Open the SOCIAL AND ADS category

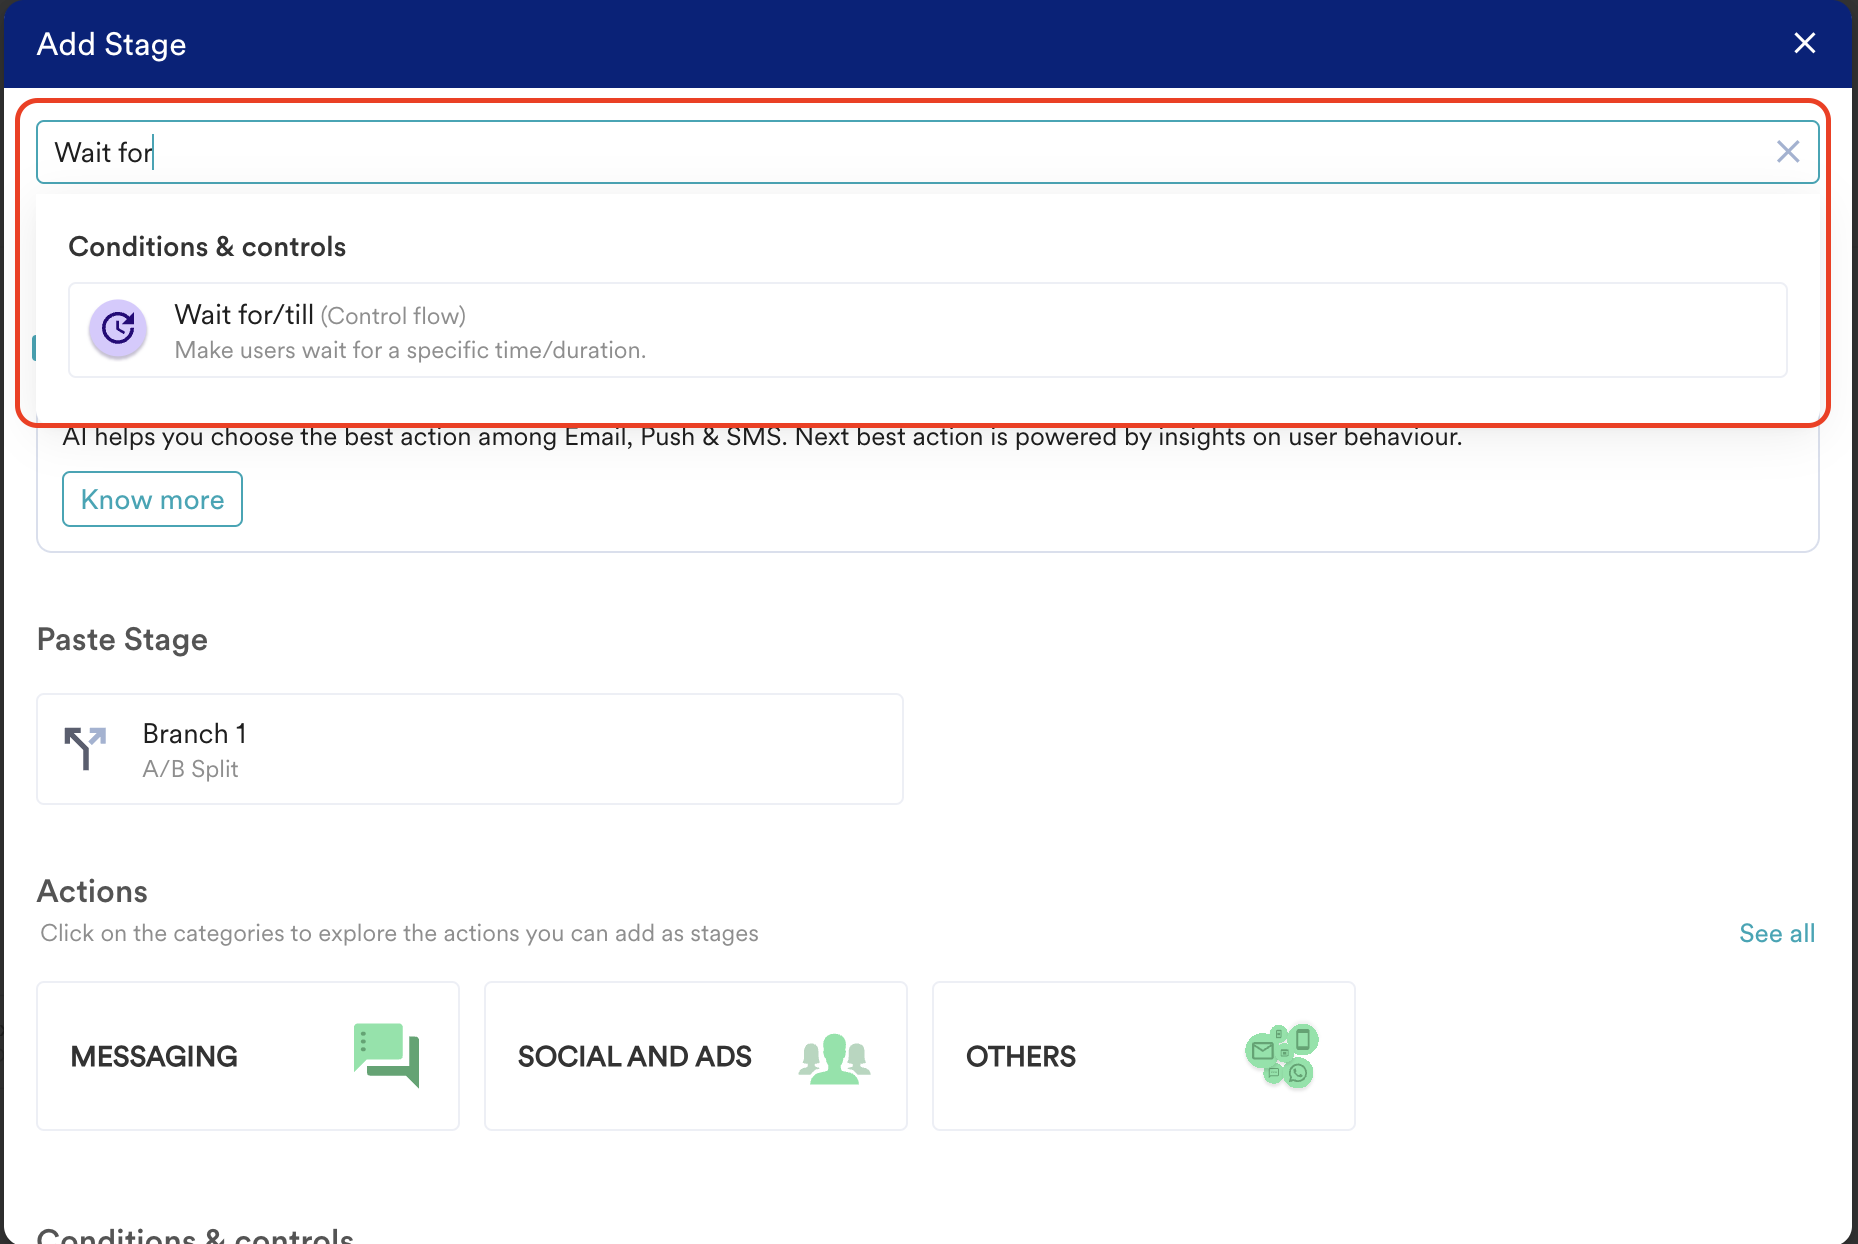(695, 1056)
